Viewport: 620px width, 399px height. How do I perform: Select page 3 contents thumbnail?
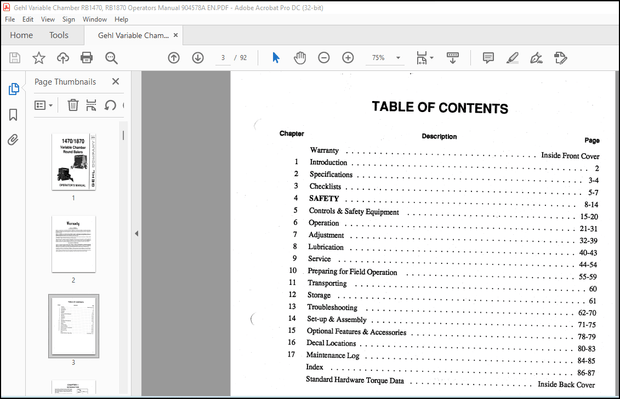coord(74,326)
